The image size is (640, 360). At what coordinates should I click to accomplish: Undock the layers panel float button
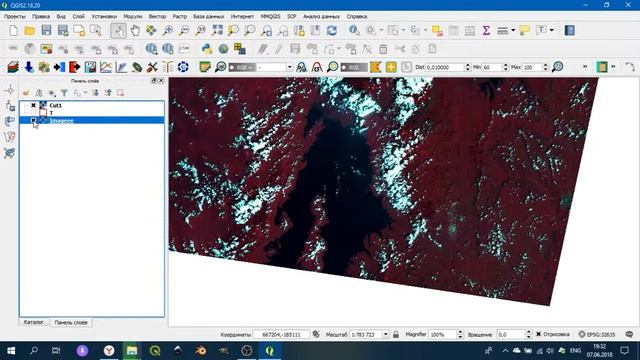tap(154, 81)
